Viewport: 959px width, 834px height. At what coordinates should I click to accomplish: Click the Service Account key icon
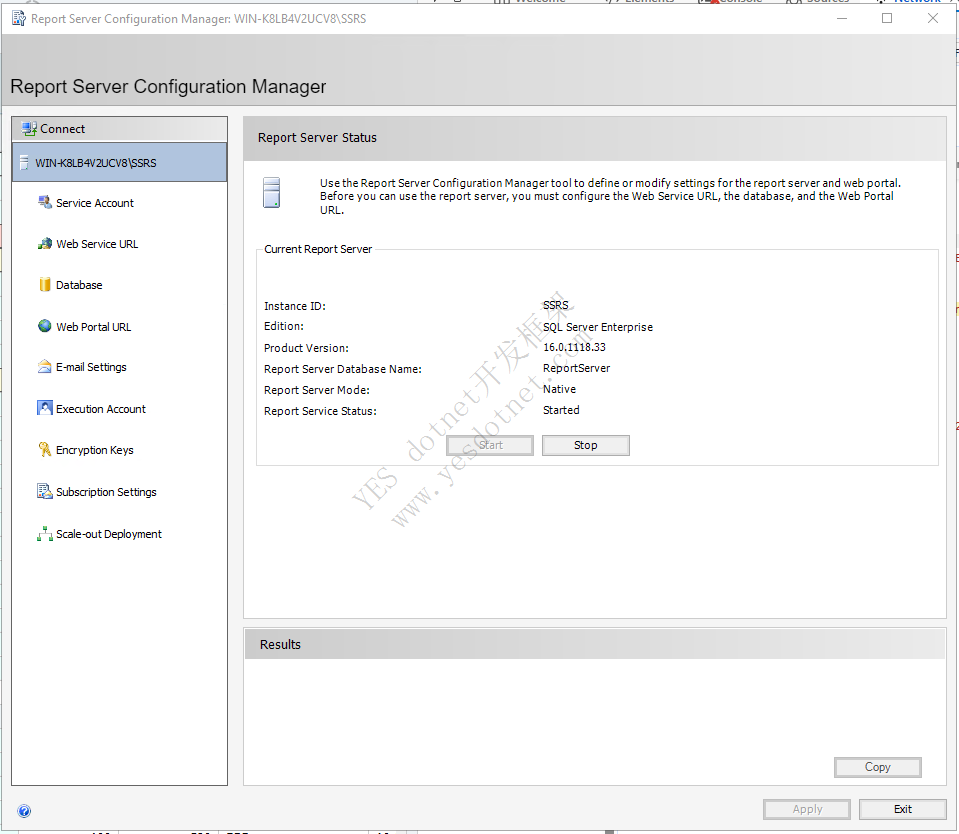click(44, 202)
